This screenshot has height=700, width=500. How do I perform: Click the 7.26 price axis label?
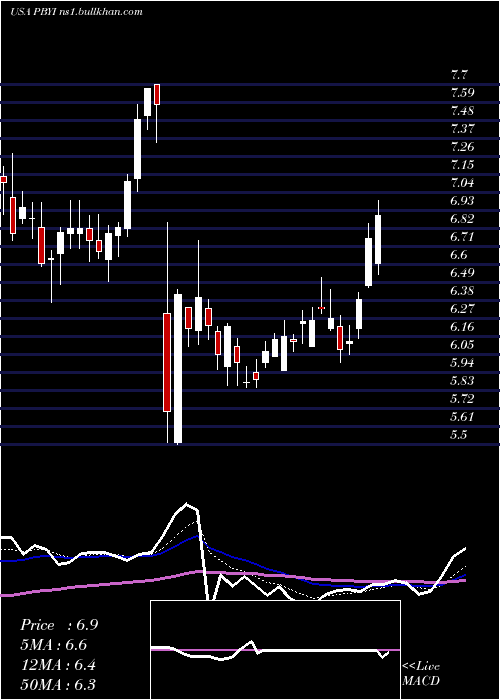coord(462,147)
